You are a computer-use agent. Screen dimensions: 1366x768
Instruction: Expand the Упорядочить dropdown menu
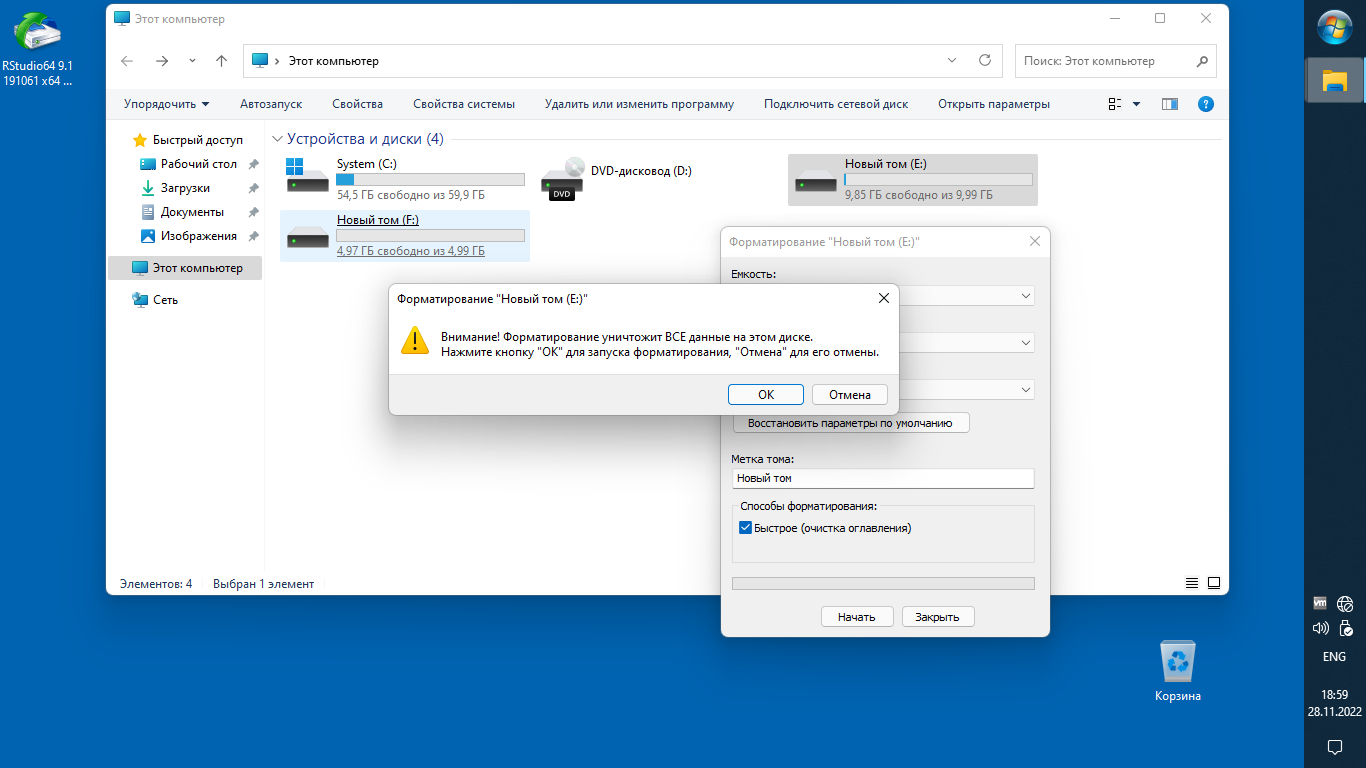[166, 104]
